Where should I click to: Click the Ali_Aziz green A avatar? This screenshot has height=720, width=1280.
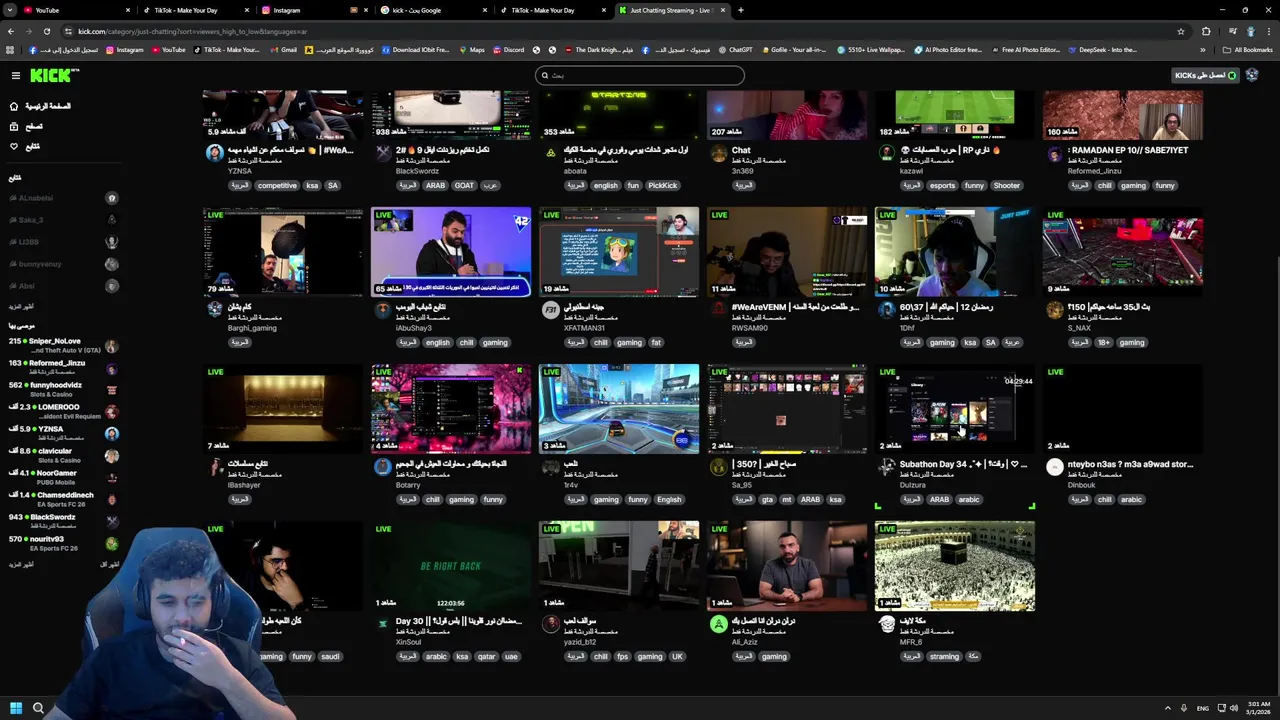point(718,624)
